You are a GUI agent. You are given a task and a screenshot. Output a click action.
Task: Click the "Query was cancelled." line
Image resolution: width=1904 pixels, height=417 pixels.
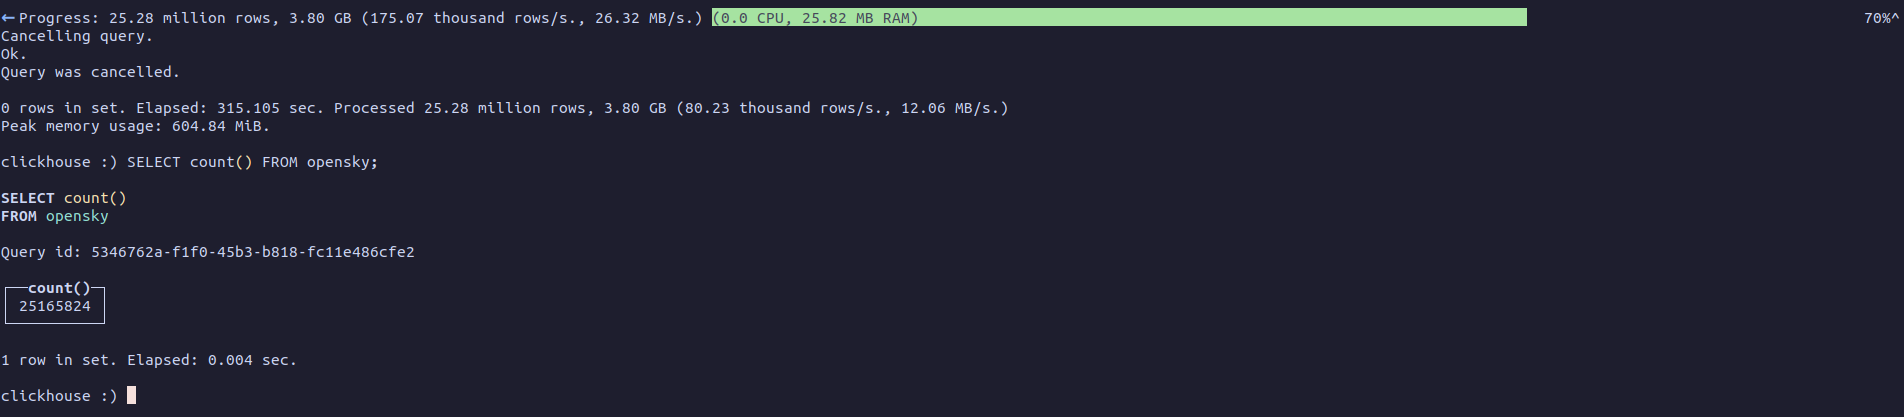[x=90, y=72]
